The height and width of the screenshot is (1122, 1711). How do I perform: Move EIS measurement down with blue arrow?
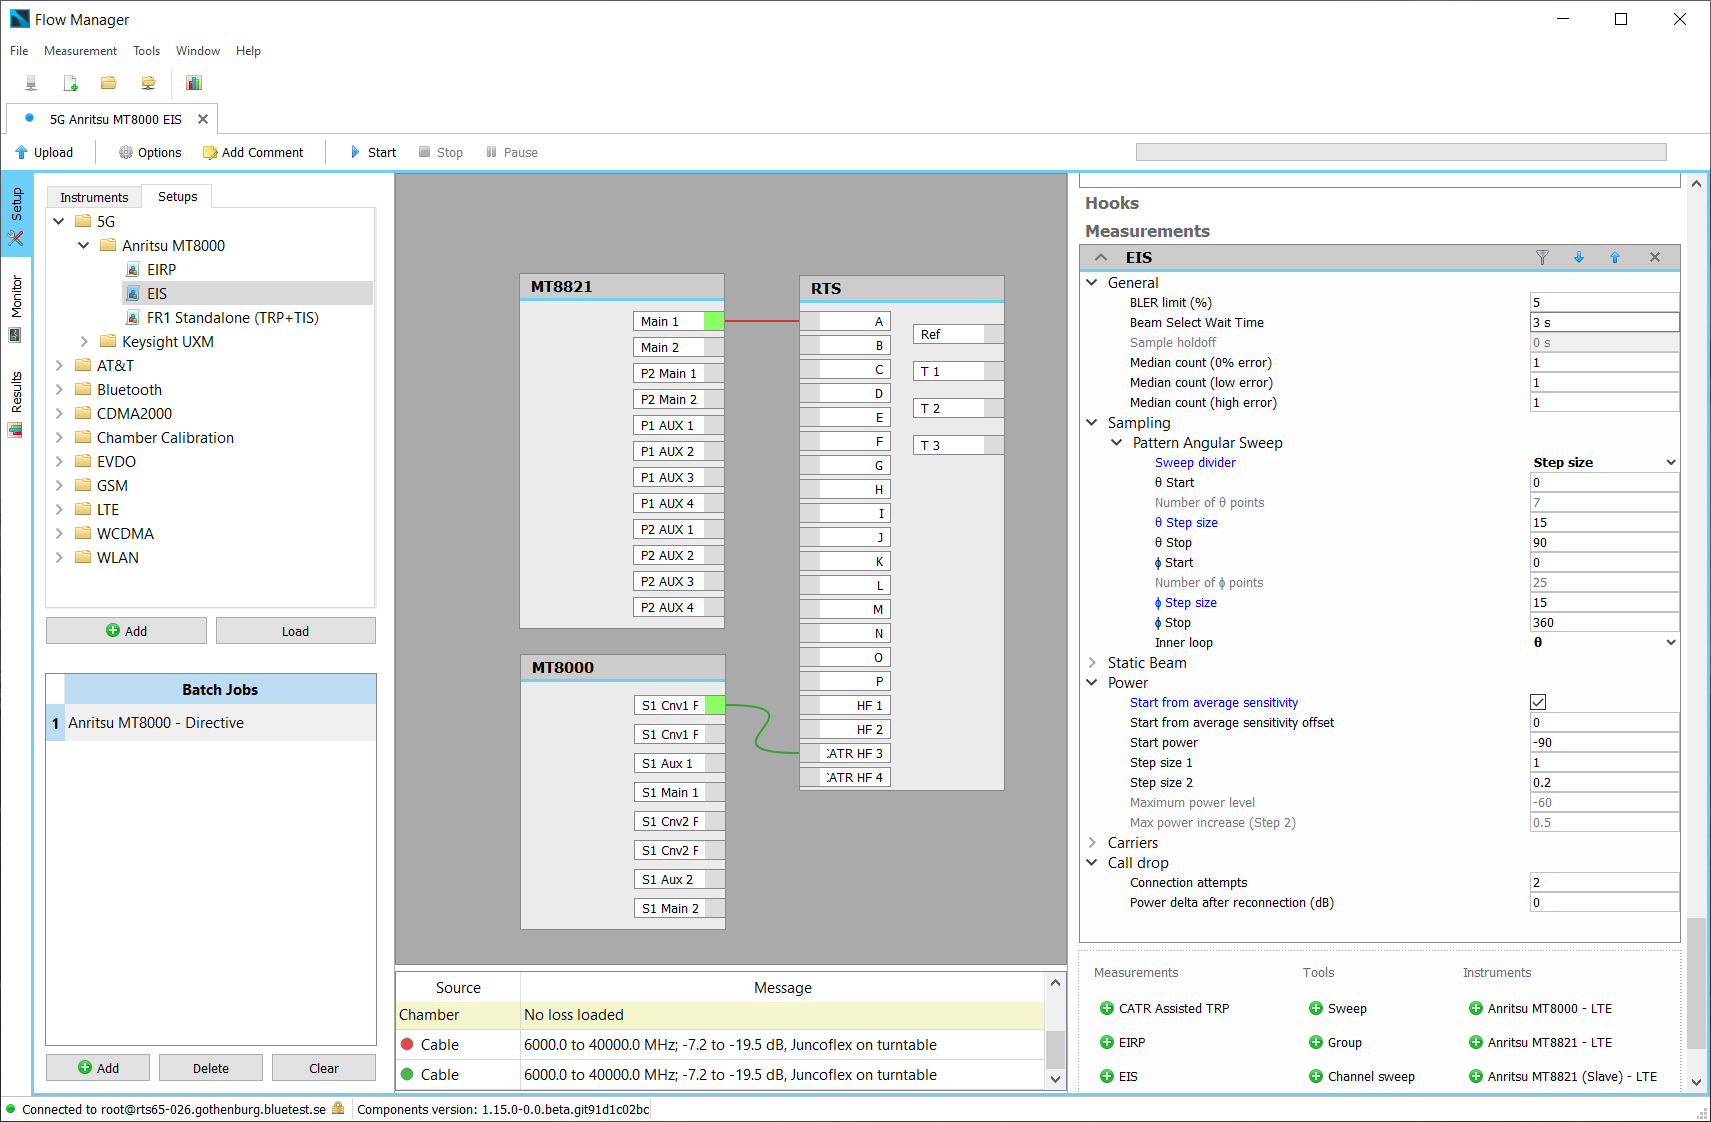1579,257
